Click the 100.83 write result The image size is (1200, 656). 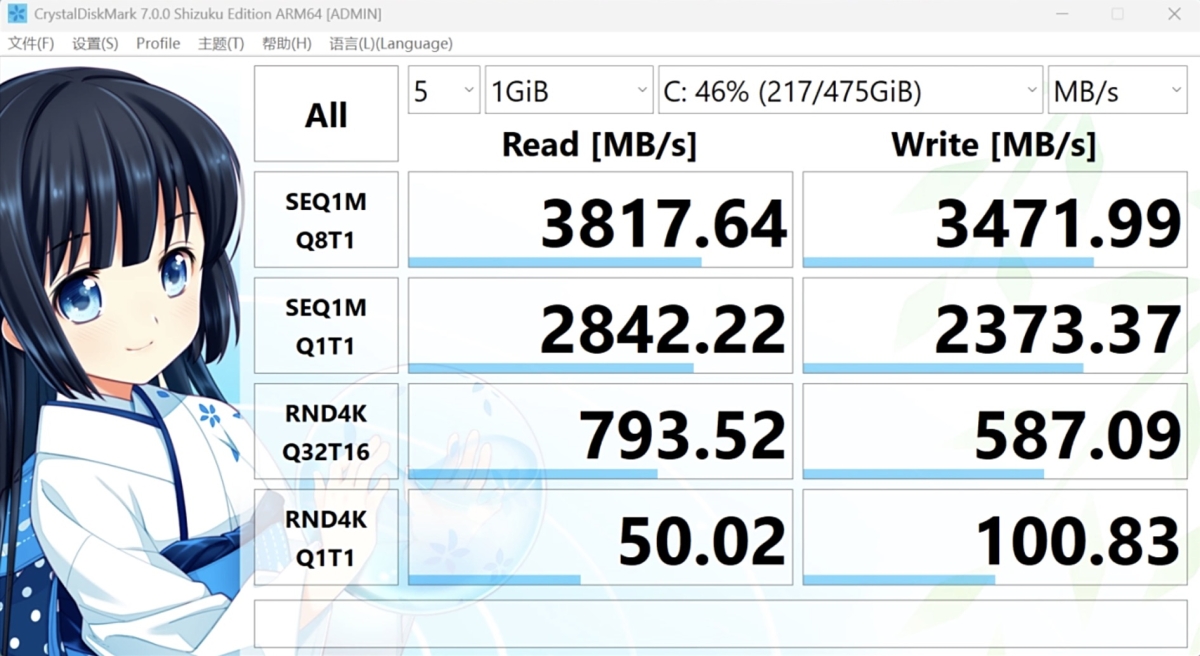[x=995, y=537]
